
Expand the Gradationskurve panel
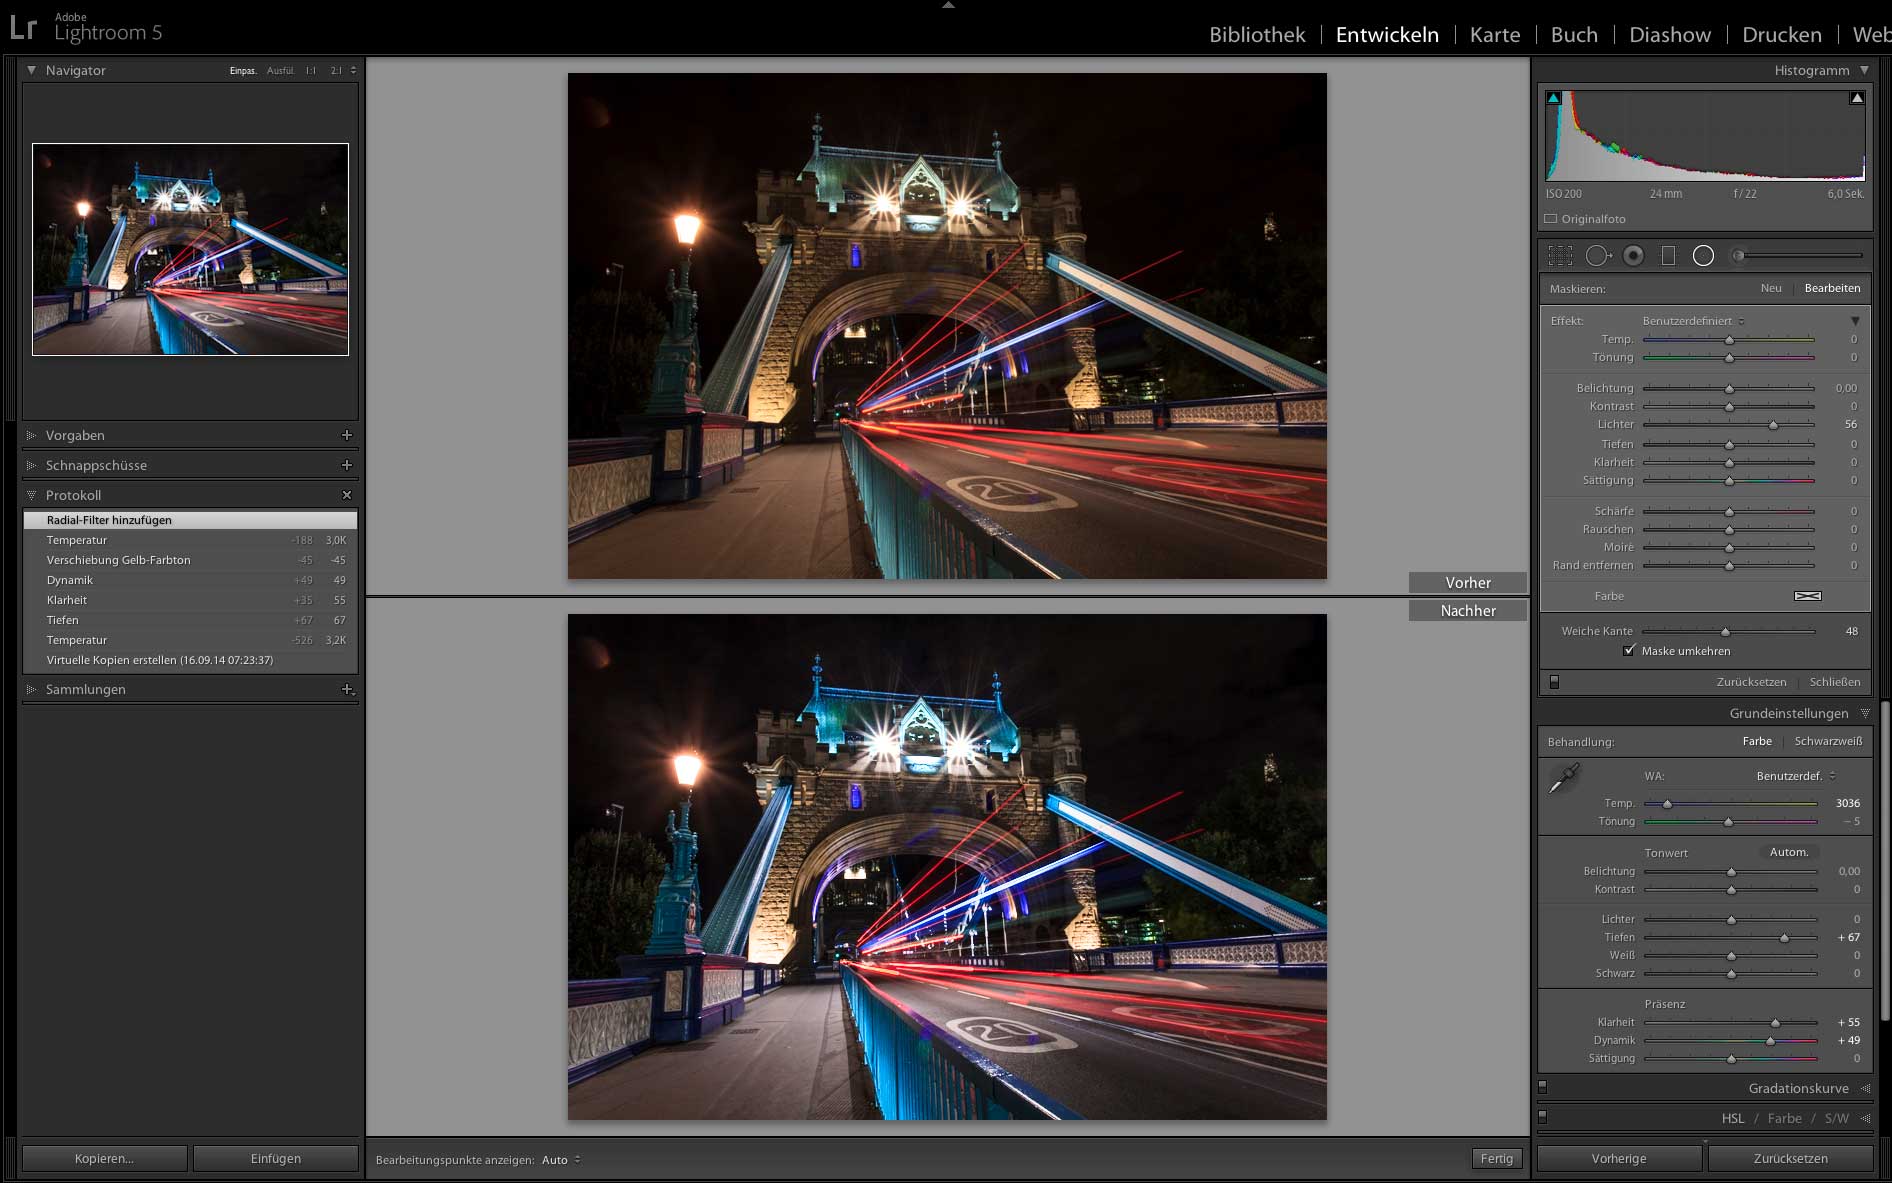(1798, 1088)
